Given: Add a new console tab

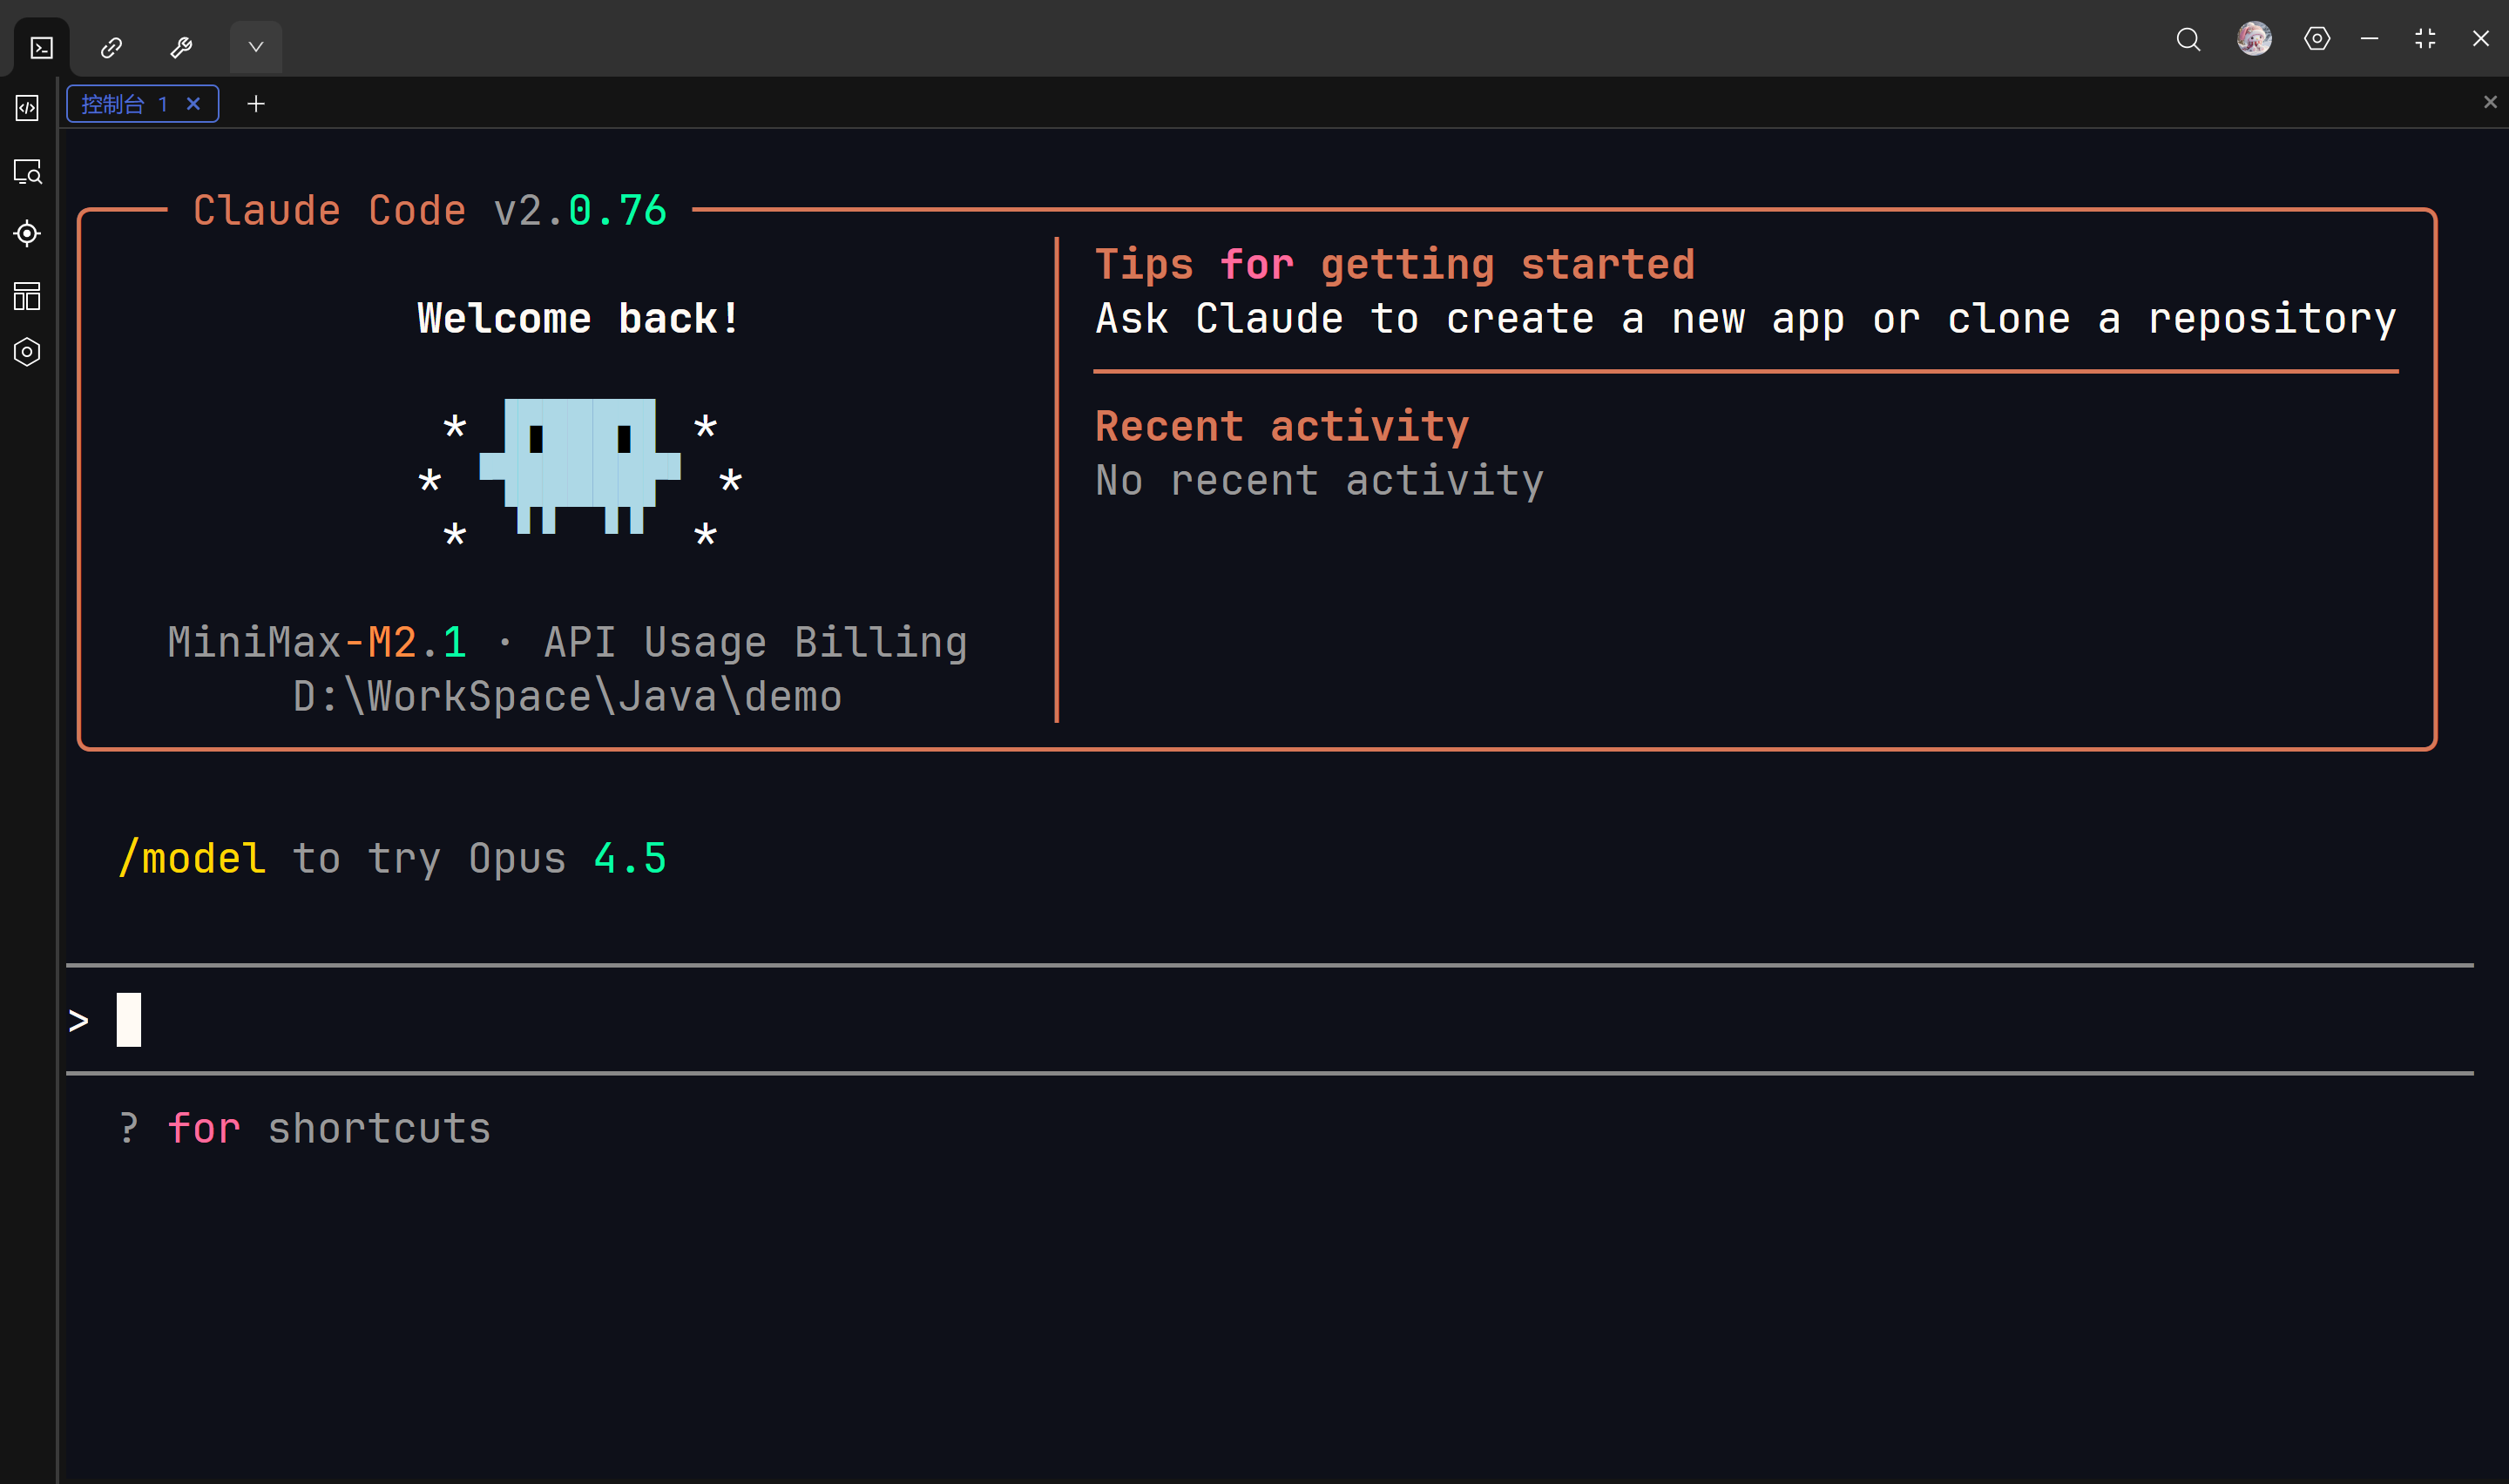Looking at the screenshot, I should point(256,104).
